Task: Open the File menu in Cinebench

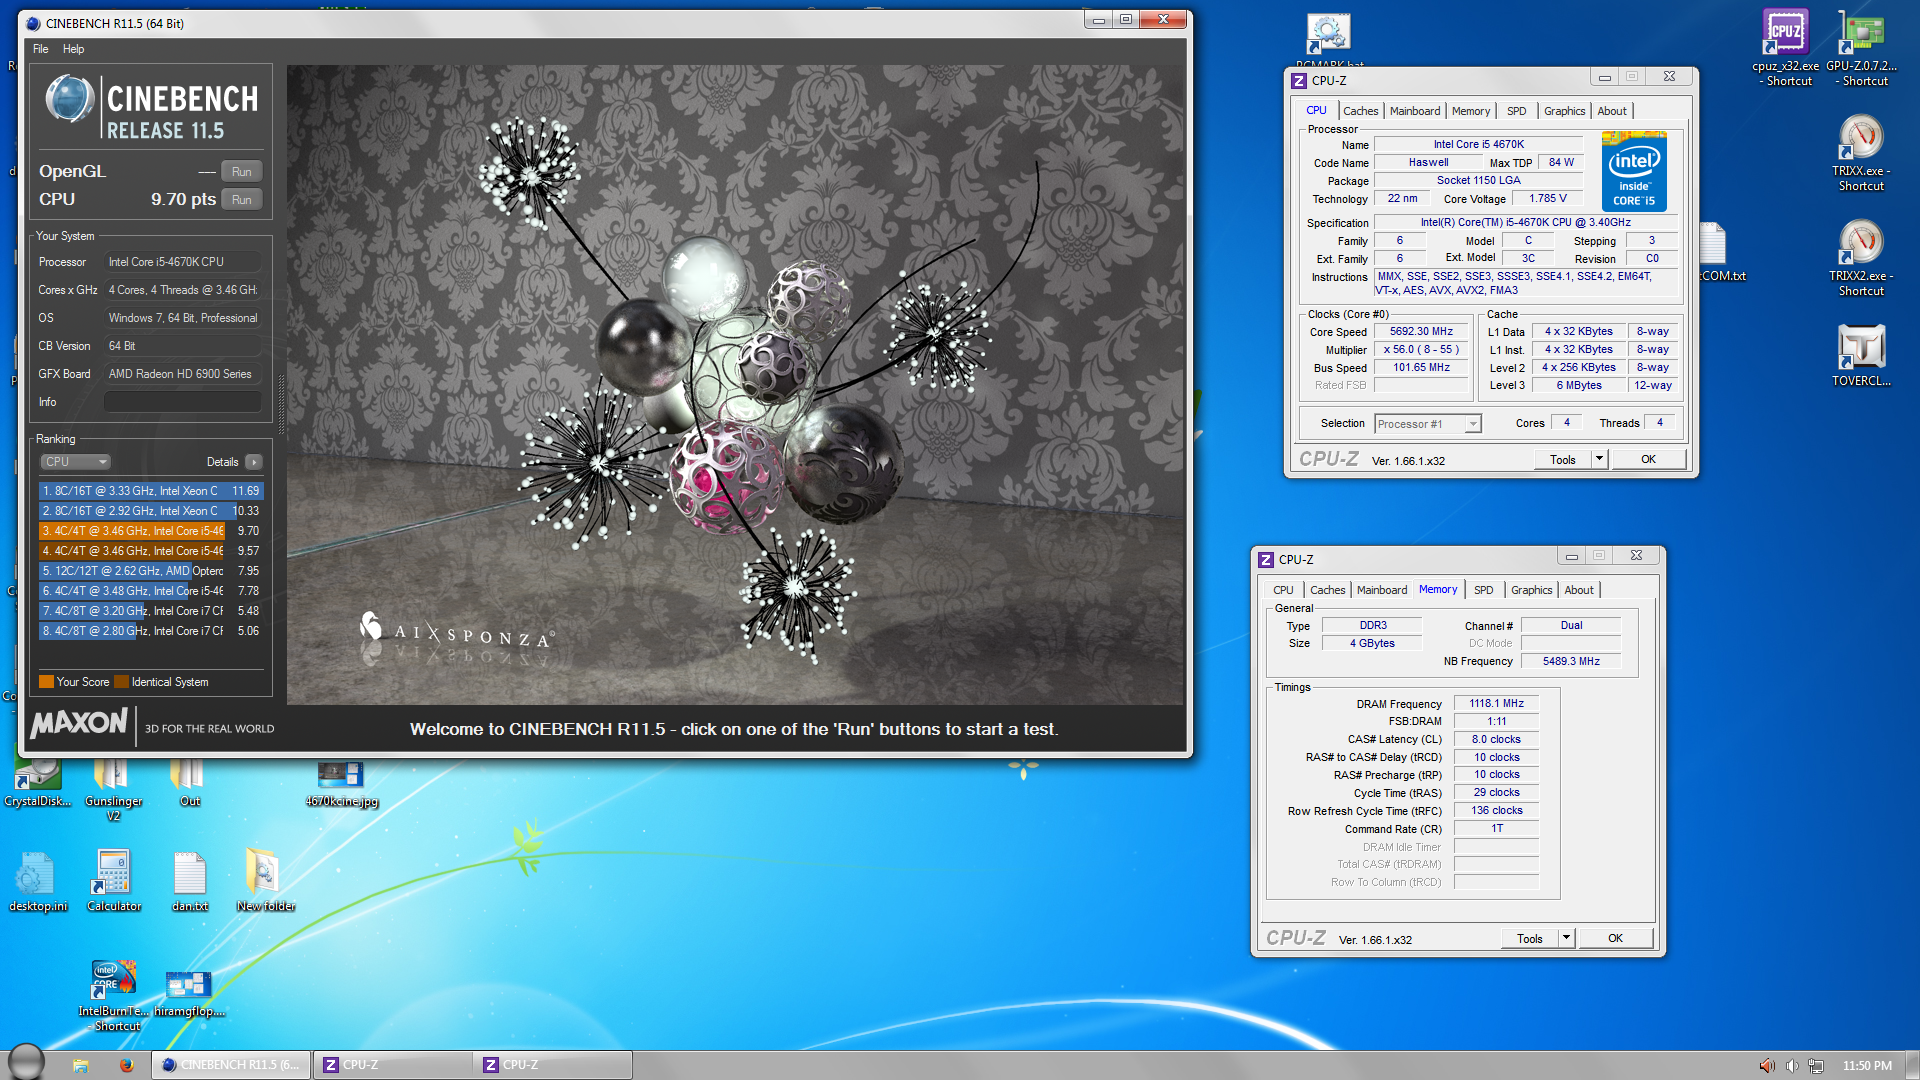Action: [40, 49]
